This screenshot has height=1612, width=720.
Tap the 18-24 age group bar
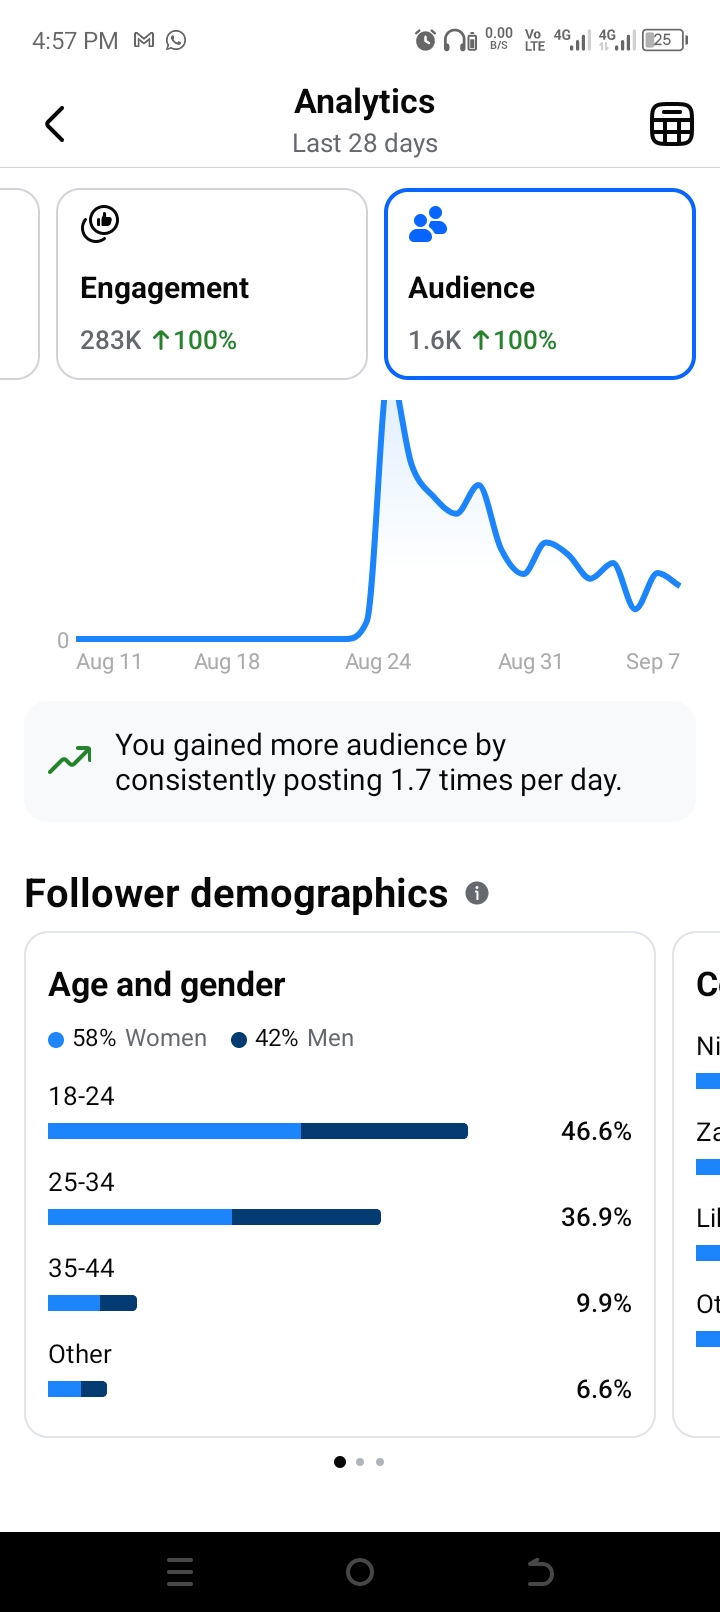click(258, 1131)
